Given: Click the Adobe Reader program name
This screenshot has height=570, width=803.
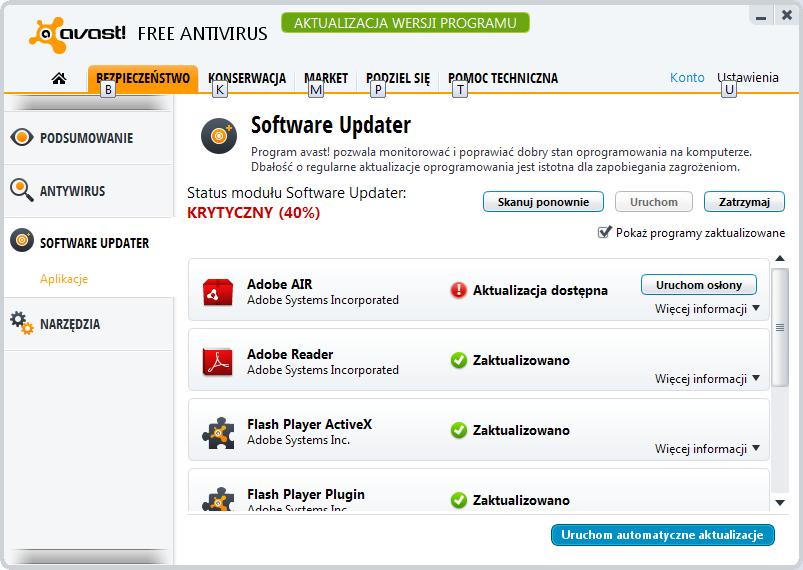Looking at the screenshot, I should coord(290,354).
